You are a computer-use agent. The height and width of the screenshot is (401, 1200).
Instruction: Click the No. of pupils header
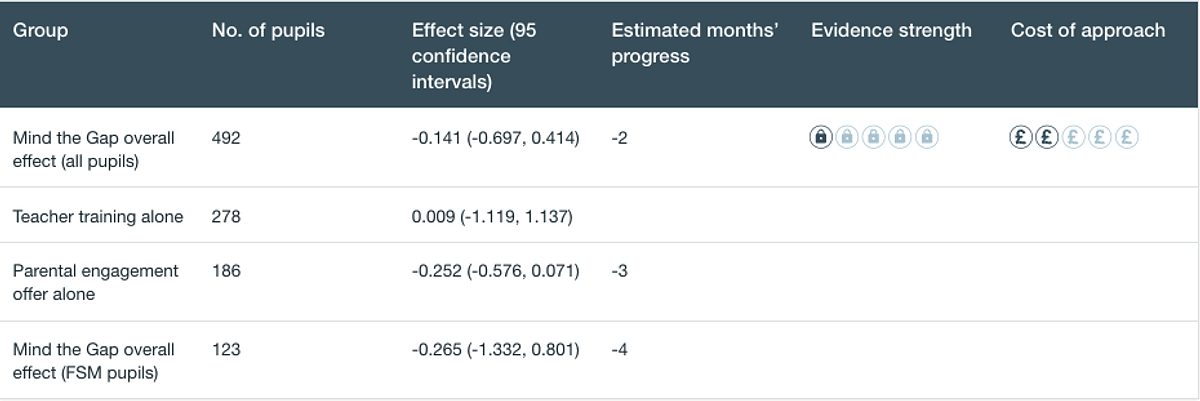pyautogui.click(x=268, y=30)
